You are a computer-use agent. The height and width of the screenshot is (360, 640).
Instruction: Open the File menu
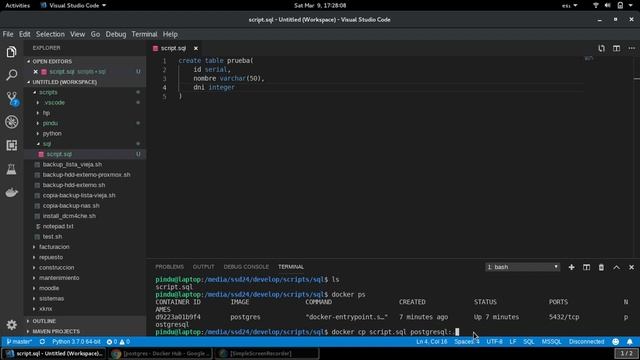[8, 34]
